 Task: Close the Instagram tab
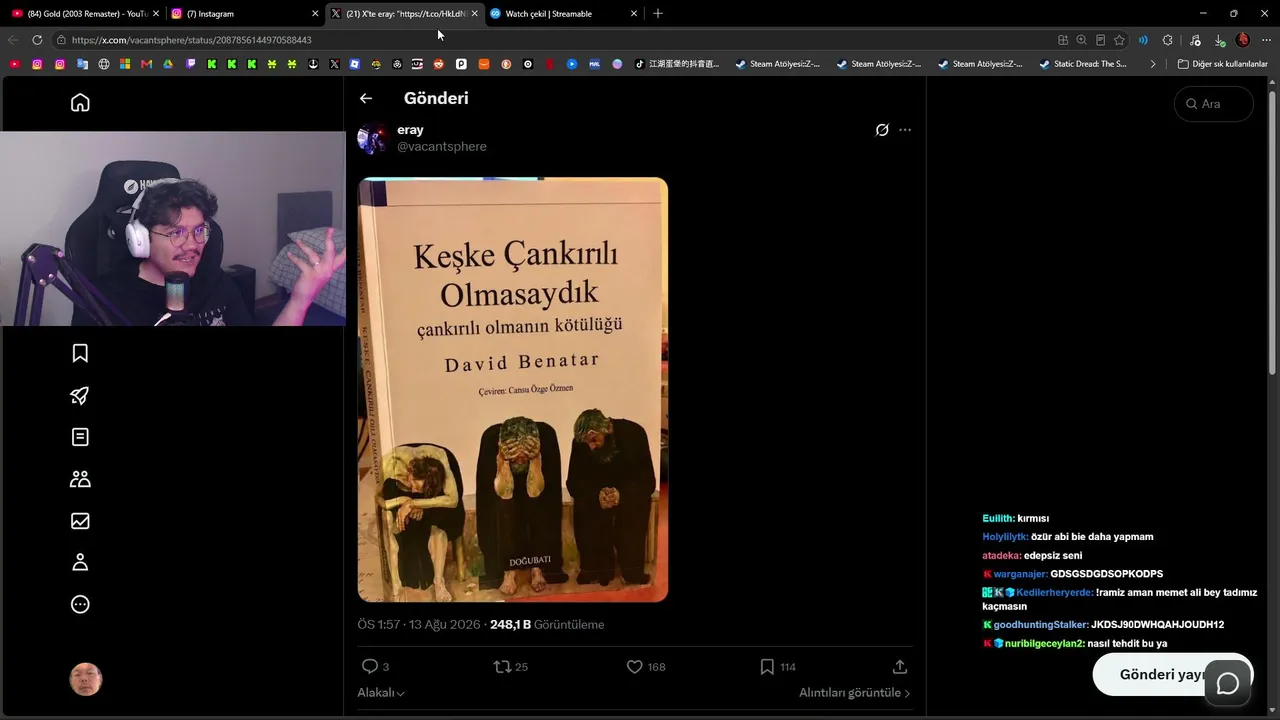tap(315, 14)
